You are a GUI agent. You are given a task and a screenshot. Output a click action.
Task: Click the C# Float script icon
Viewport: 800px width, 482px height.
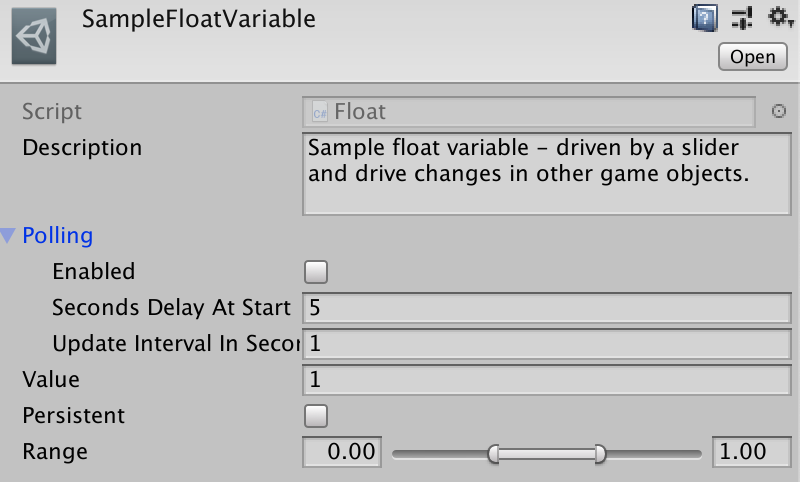coord(320,112)
